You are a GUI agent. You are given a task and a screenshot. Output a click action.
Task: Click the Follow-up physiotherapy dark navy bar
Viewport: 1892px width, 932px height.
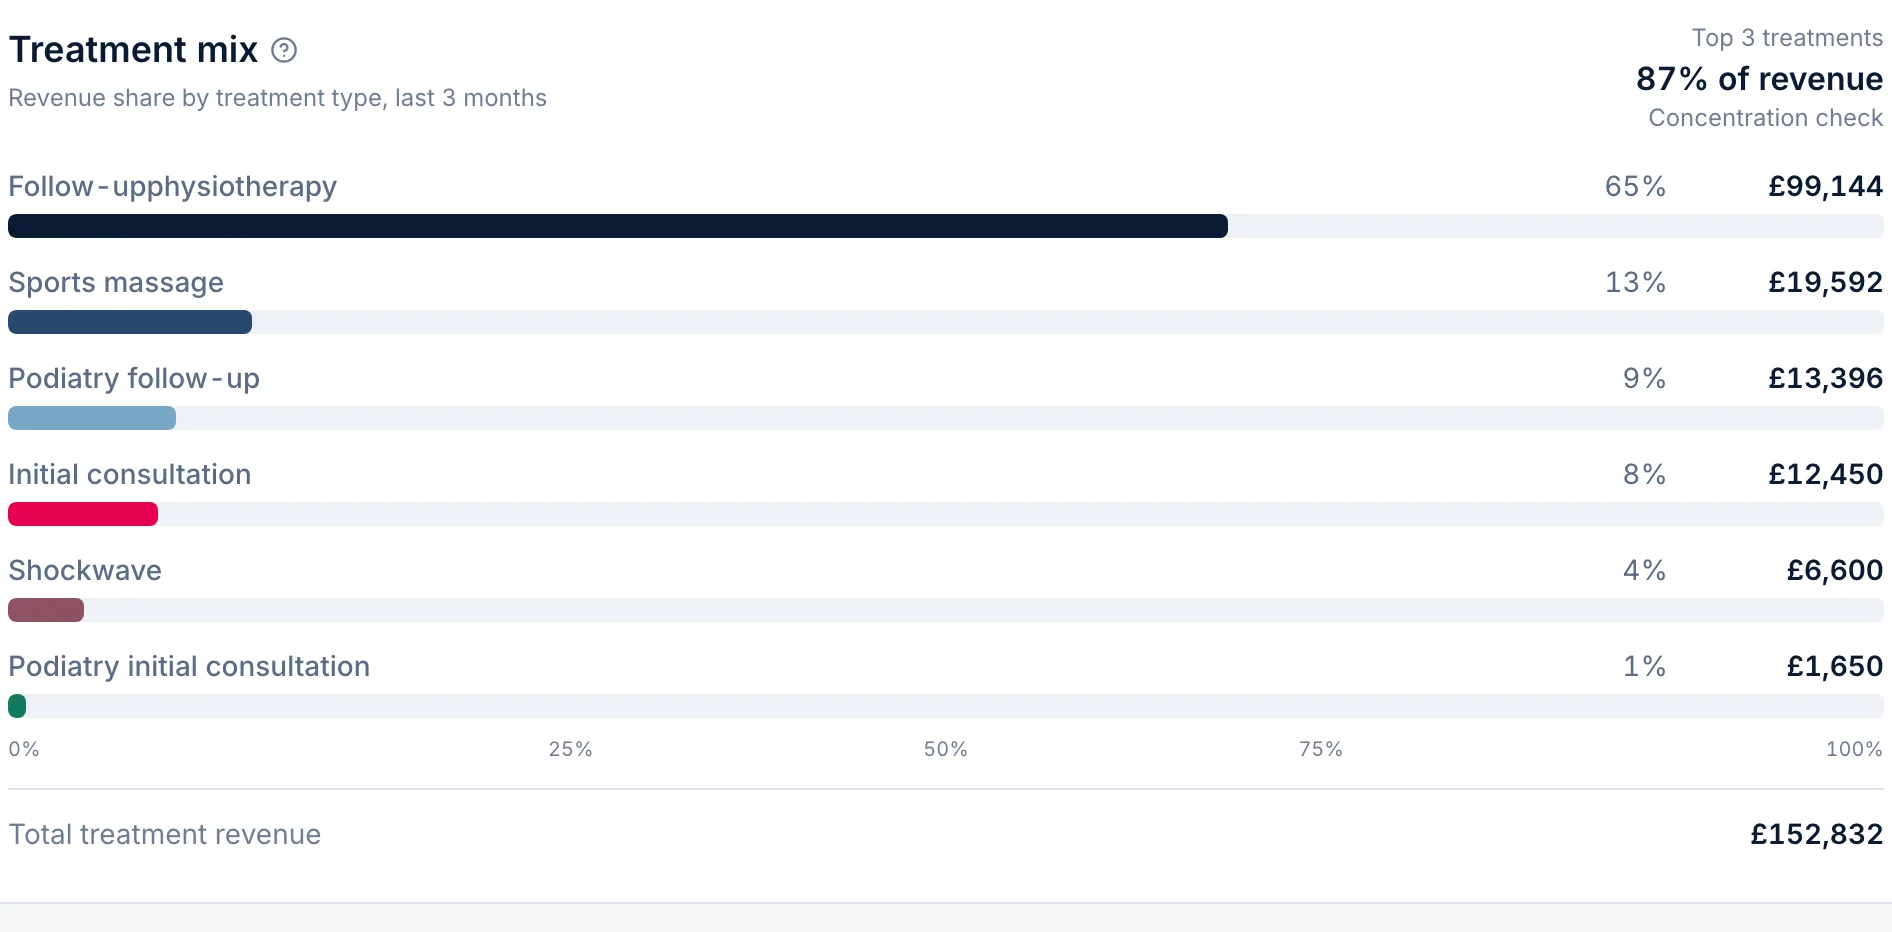coord(618,226)
